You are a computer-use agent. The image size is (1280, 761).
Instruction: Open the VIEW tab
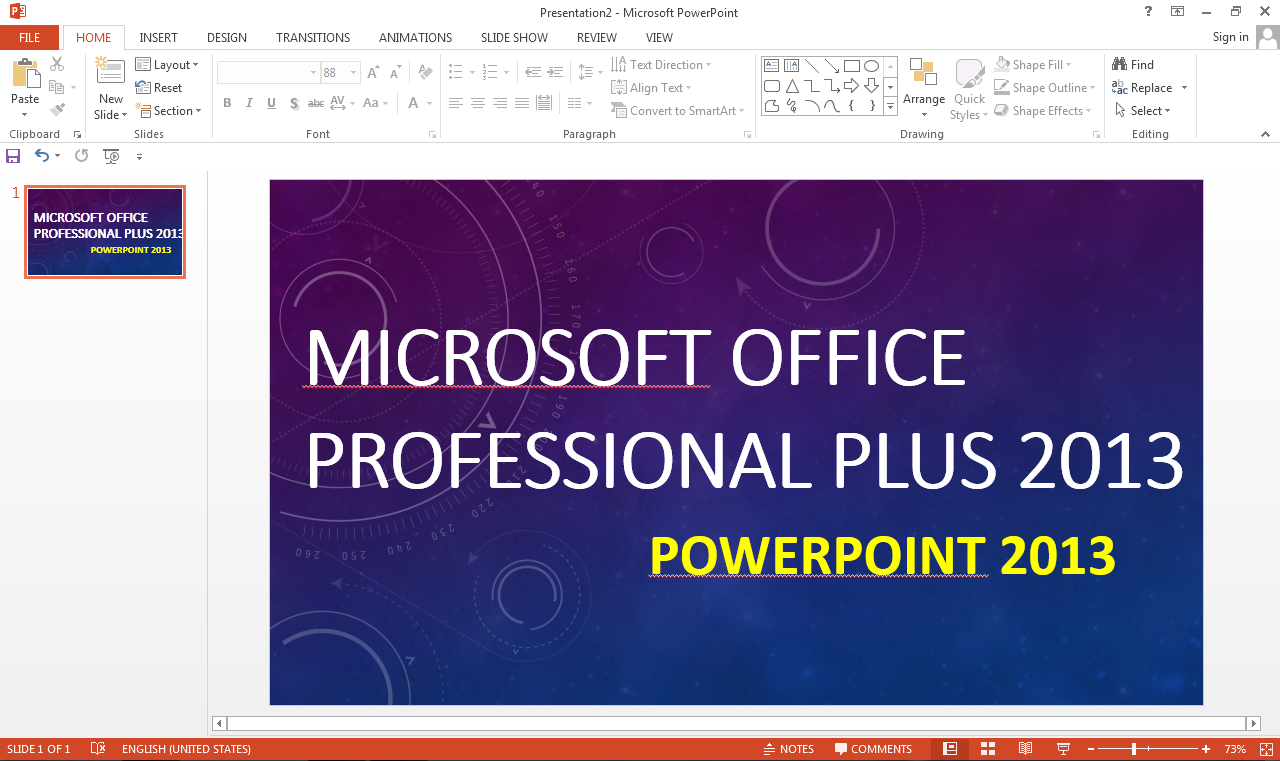click(659, 37)
